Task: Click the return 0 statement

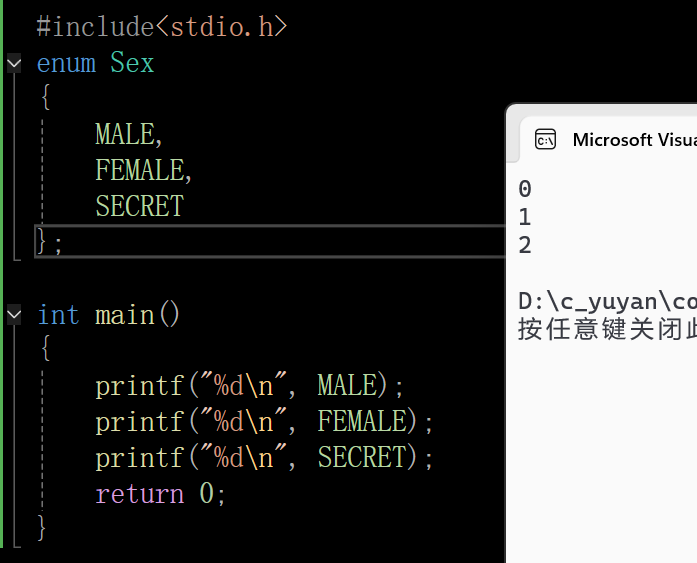Action: tap(161, 493)
